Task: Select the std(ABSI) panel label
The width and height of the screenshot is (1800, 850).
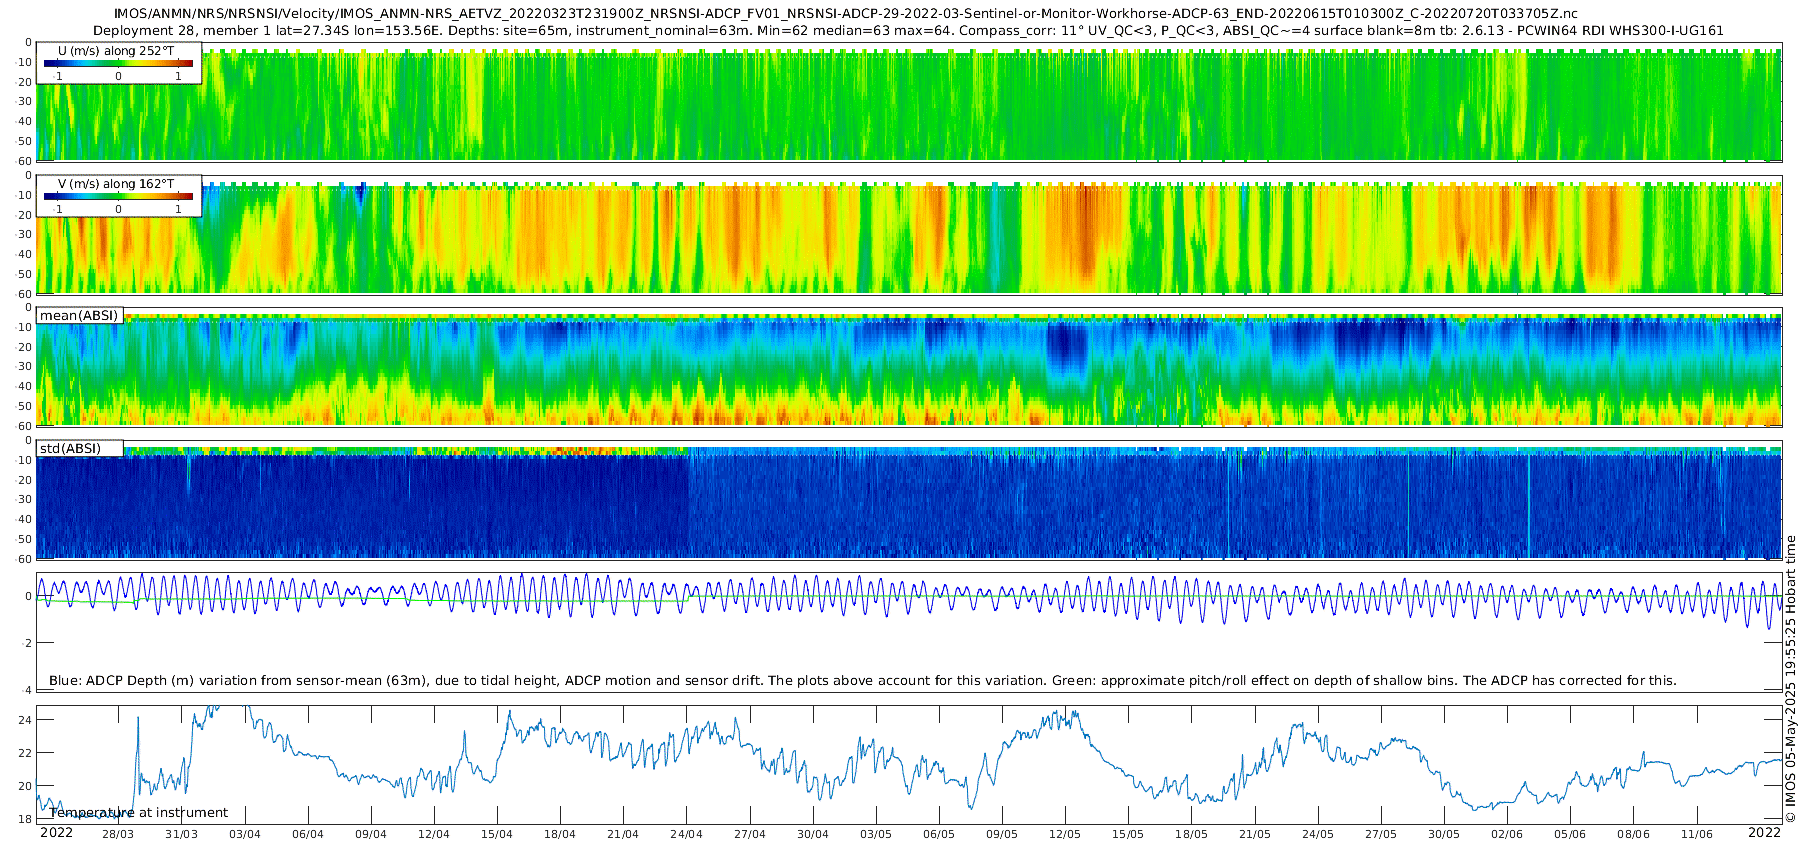Action: tap(80, 448)
